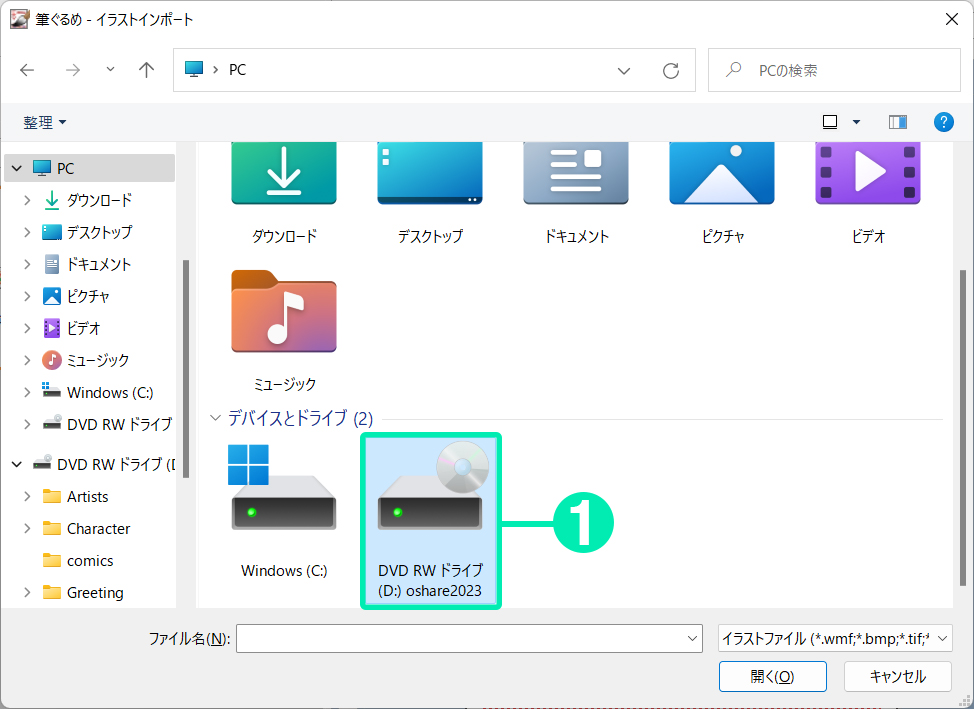Viewport: 974px width, 709px height.
Task: Collapse the デバイスとドライブ group
Action: (x=215, y=418)
